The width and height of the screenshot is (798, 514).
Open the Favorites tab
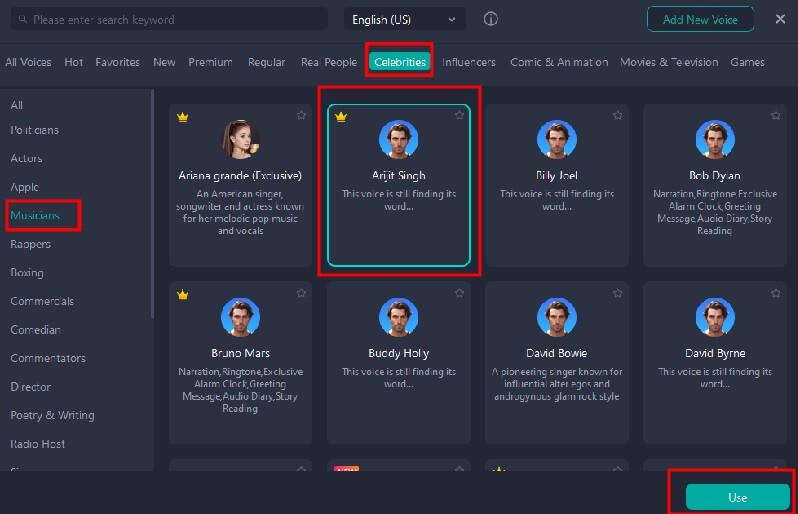tap(118, 62)
